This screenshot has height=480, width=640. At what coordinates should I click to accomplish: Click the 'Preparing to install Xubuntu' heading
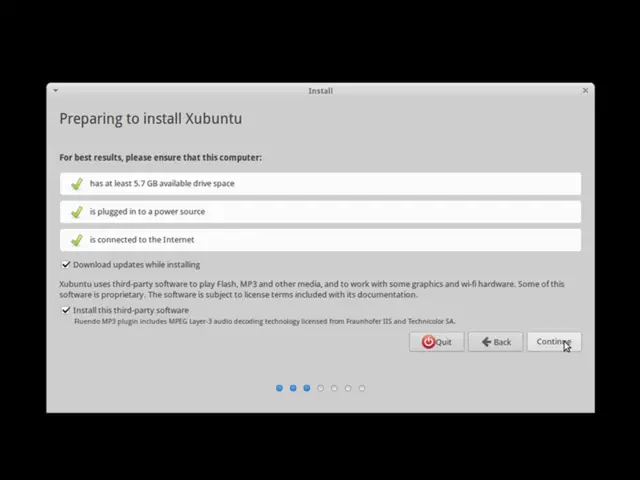pyautogui.click(x=151, y=118)
